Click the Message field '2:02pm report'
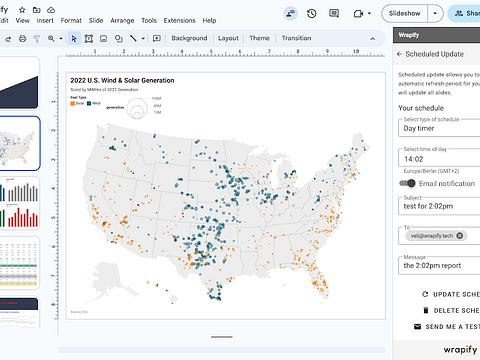This screenshot has width=480, height=360. tap(439, 265)
